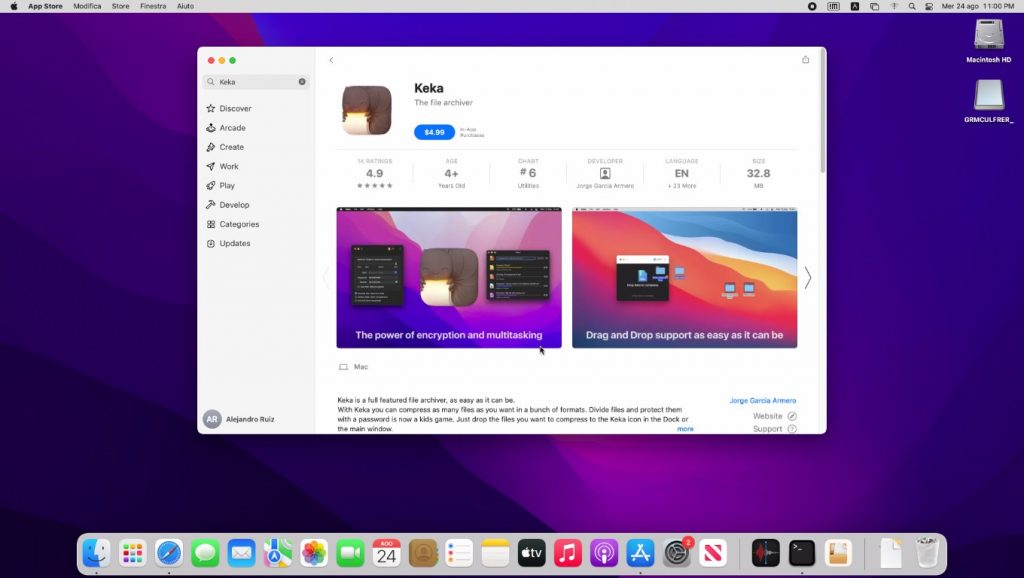The image size is (1024, 578).
Task: Expand description with the more link
Action: [x=685, y=429]
